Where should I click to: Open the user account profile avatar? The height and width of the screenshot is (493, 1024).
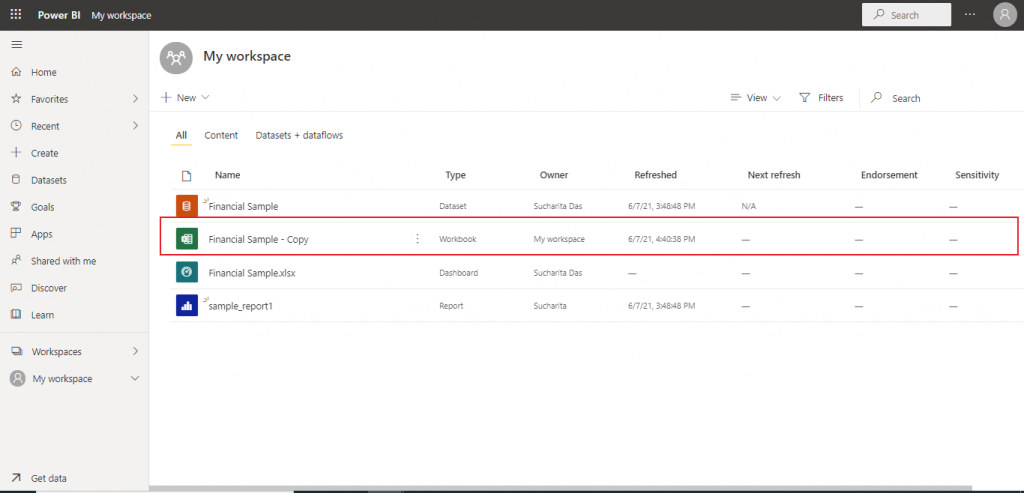(x=1004, y=15)
